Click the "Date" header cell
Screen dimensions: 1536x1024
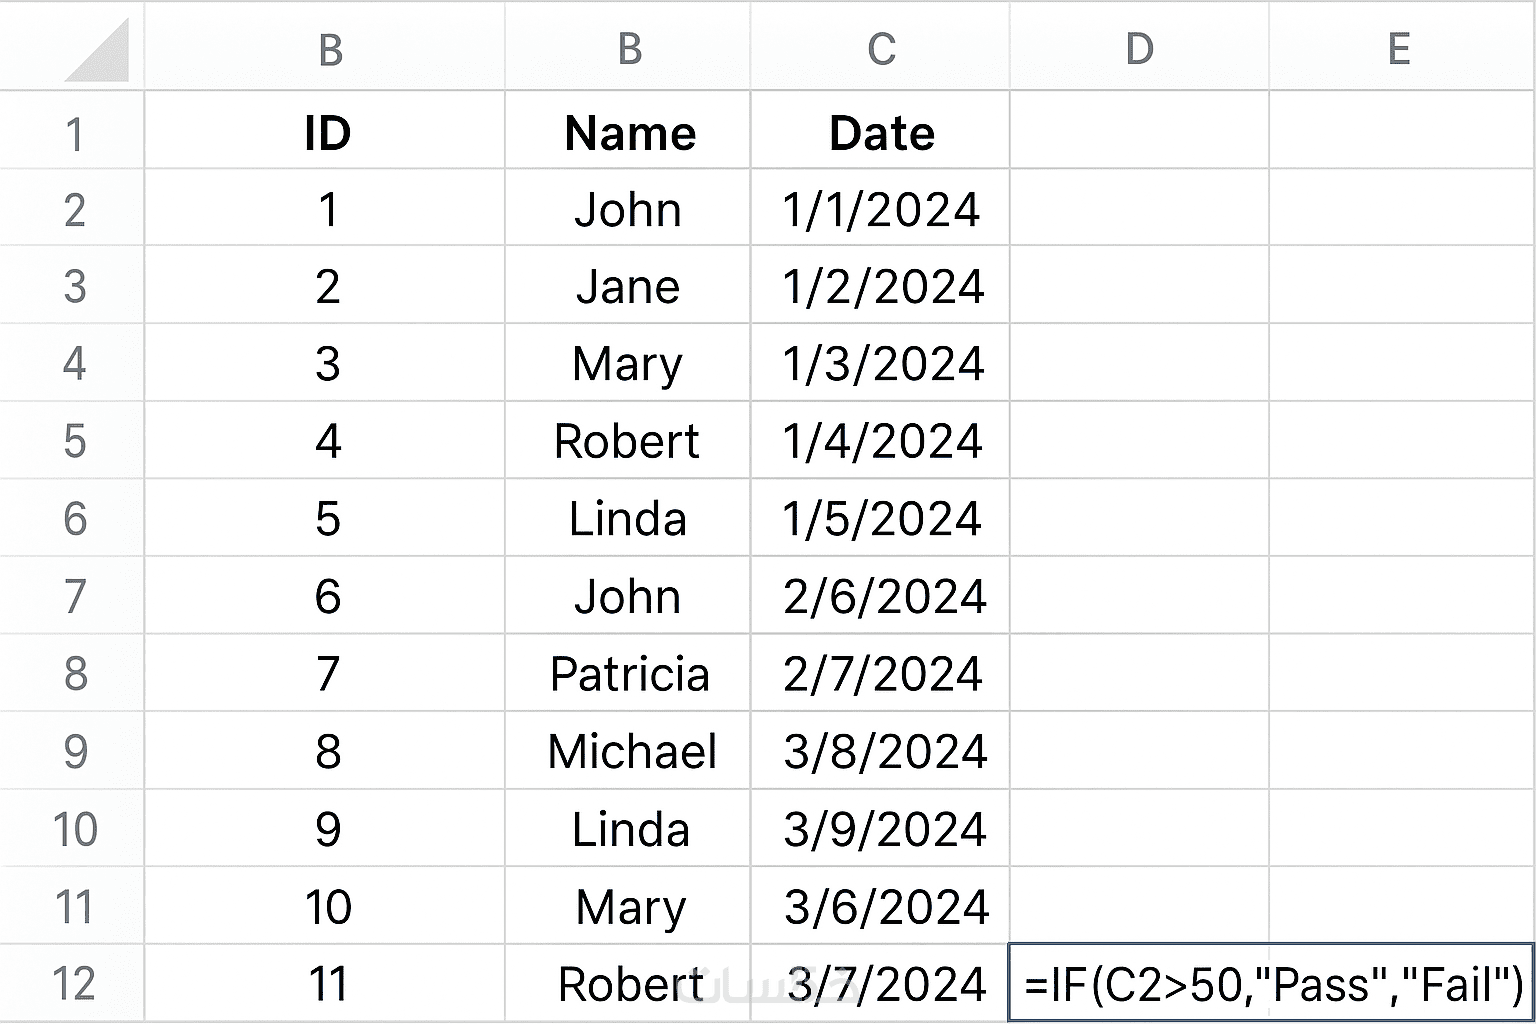(881, 134)
